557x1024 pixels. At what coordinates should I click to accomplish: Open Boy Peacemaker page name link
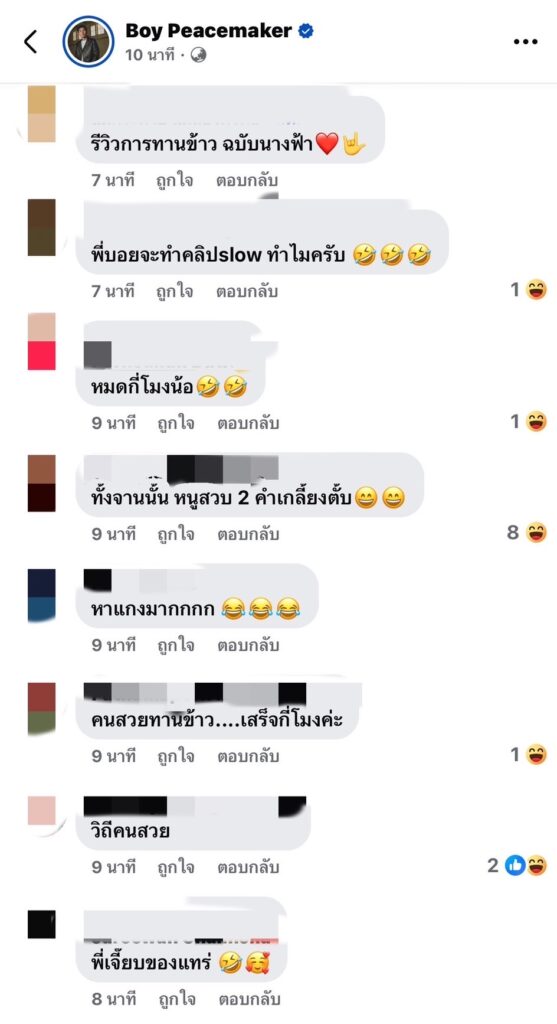pos(208,30)
